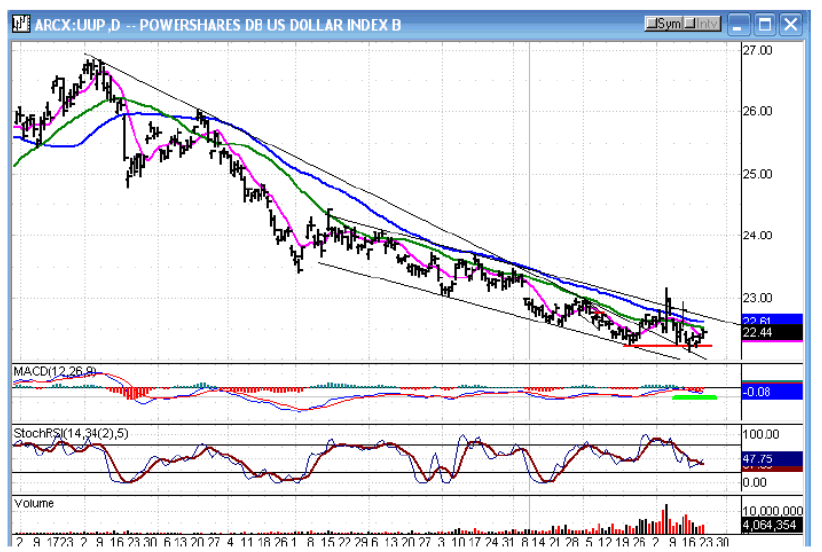Click the ARCX:UUP chart title text
The width and height of the screenshot is (822, 552).
[x=218, y=25]
